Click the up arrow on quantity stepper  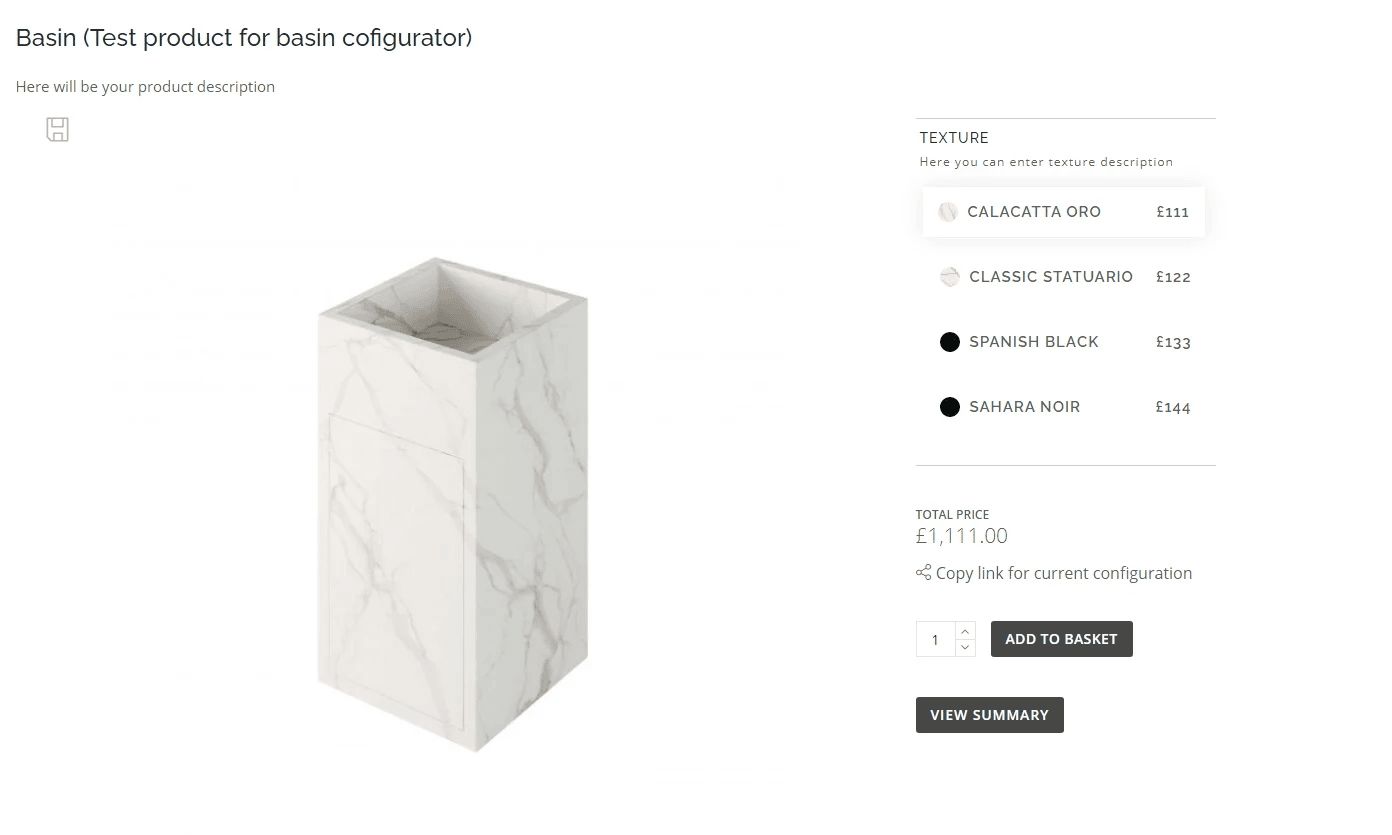click(x=964, y=630)
